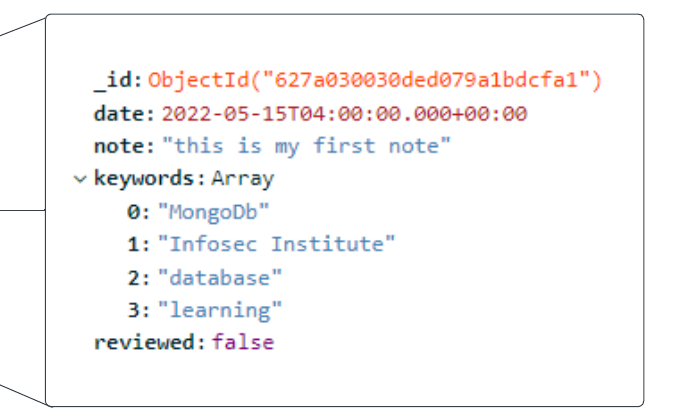Select "this is my first note" value

pos(307,146)
